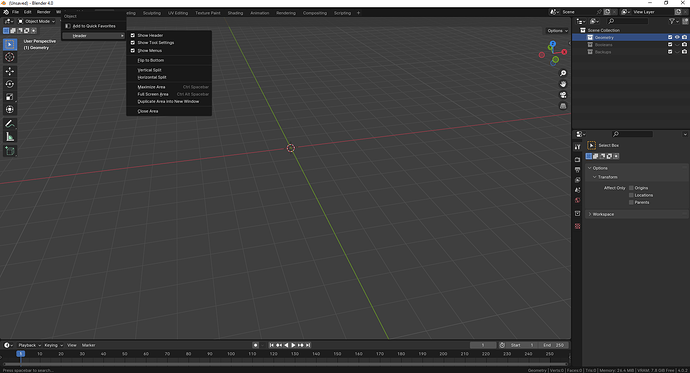Switch to the UV Editing workspace tab
Image resolution: width=690 pixels, height=373 pixels.
(x=178, y=13)
